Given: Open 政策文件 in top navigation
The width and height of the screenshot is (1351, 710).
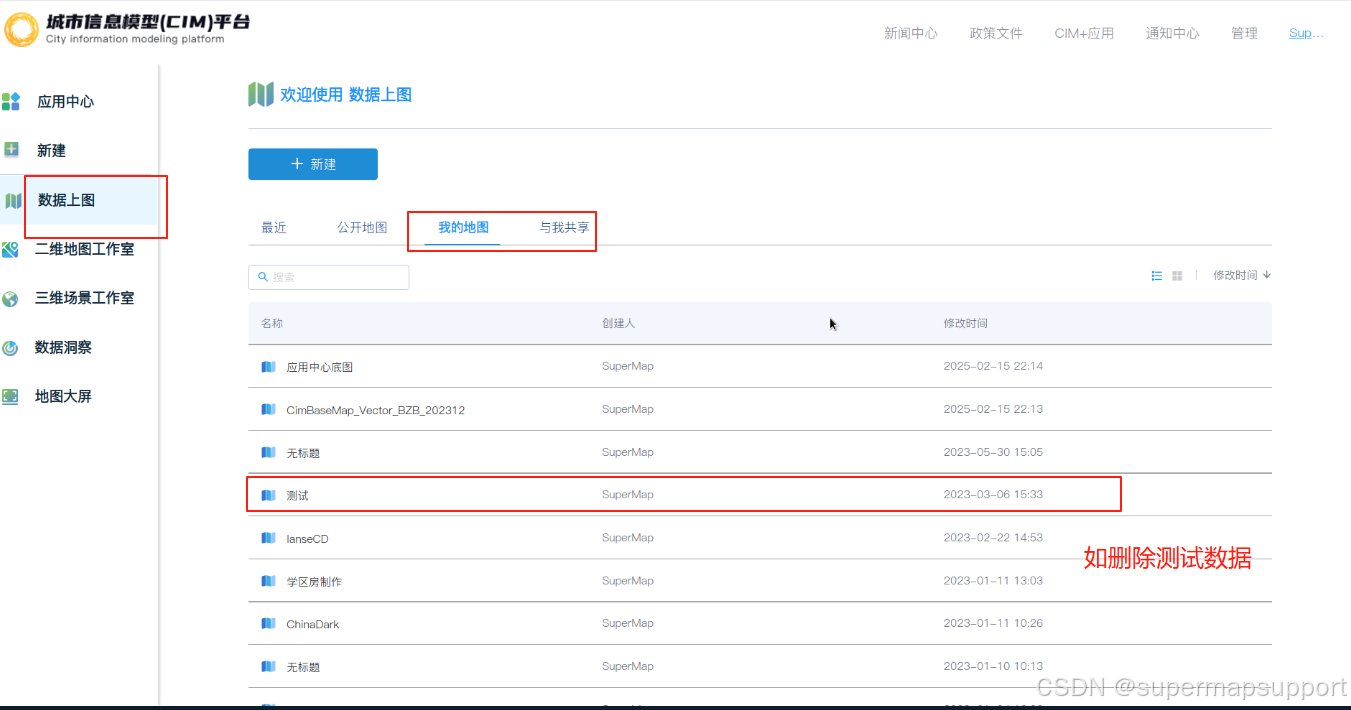Looking at the screenshot, I should point(996,33).
